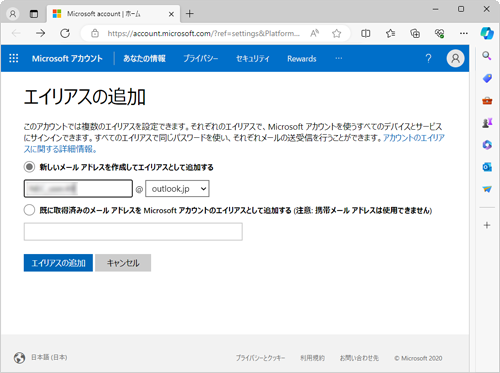Open the help question mark icon
Viewport: 500px width, 373px height.
[x=428, y=59]
